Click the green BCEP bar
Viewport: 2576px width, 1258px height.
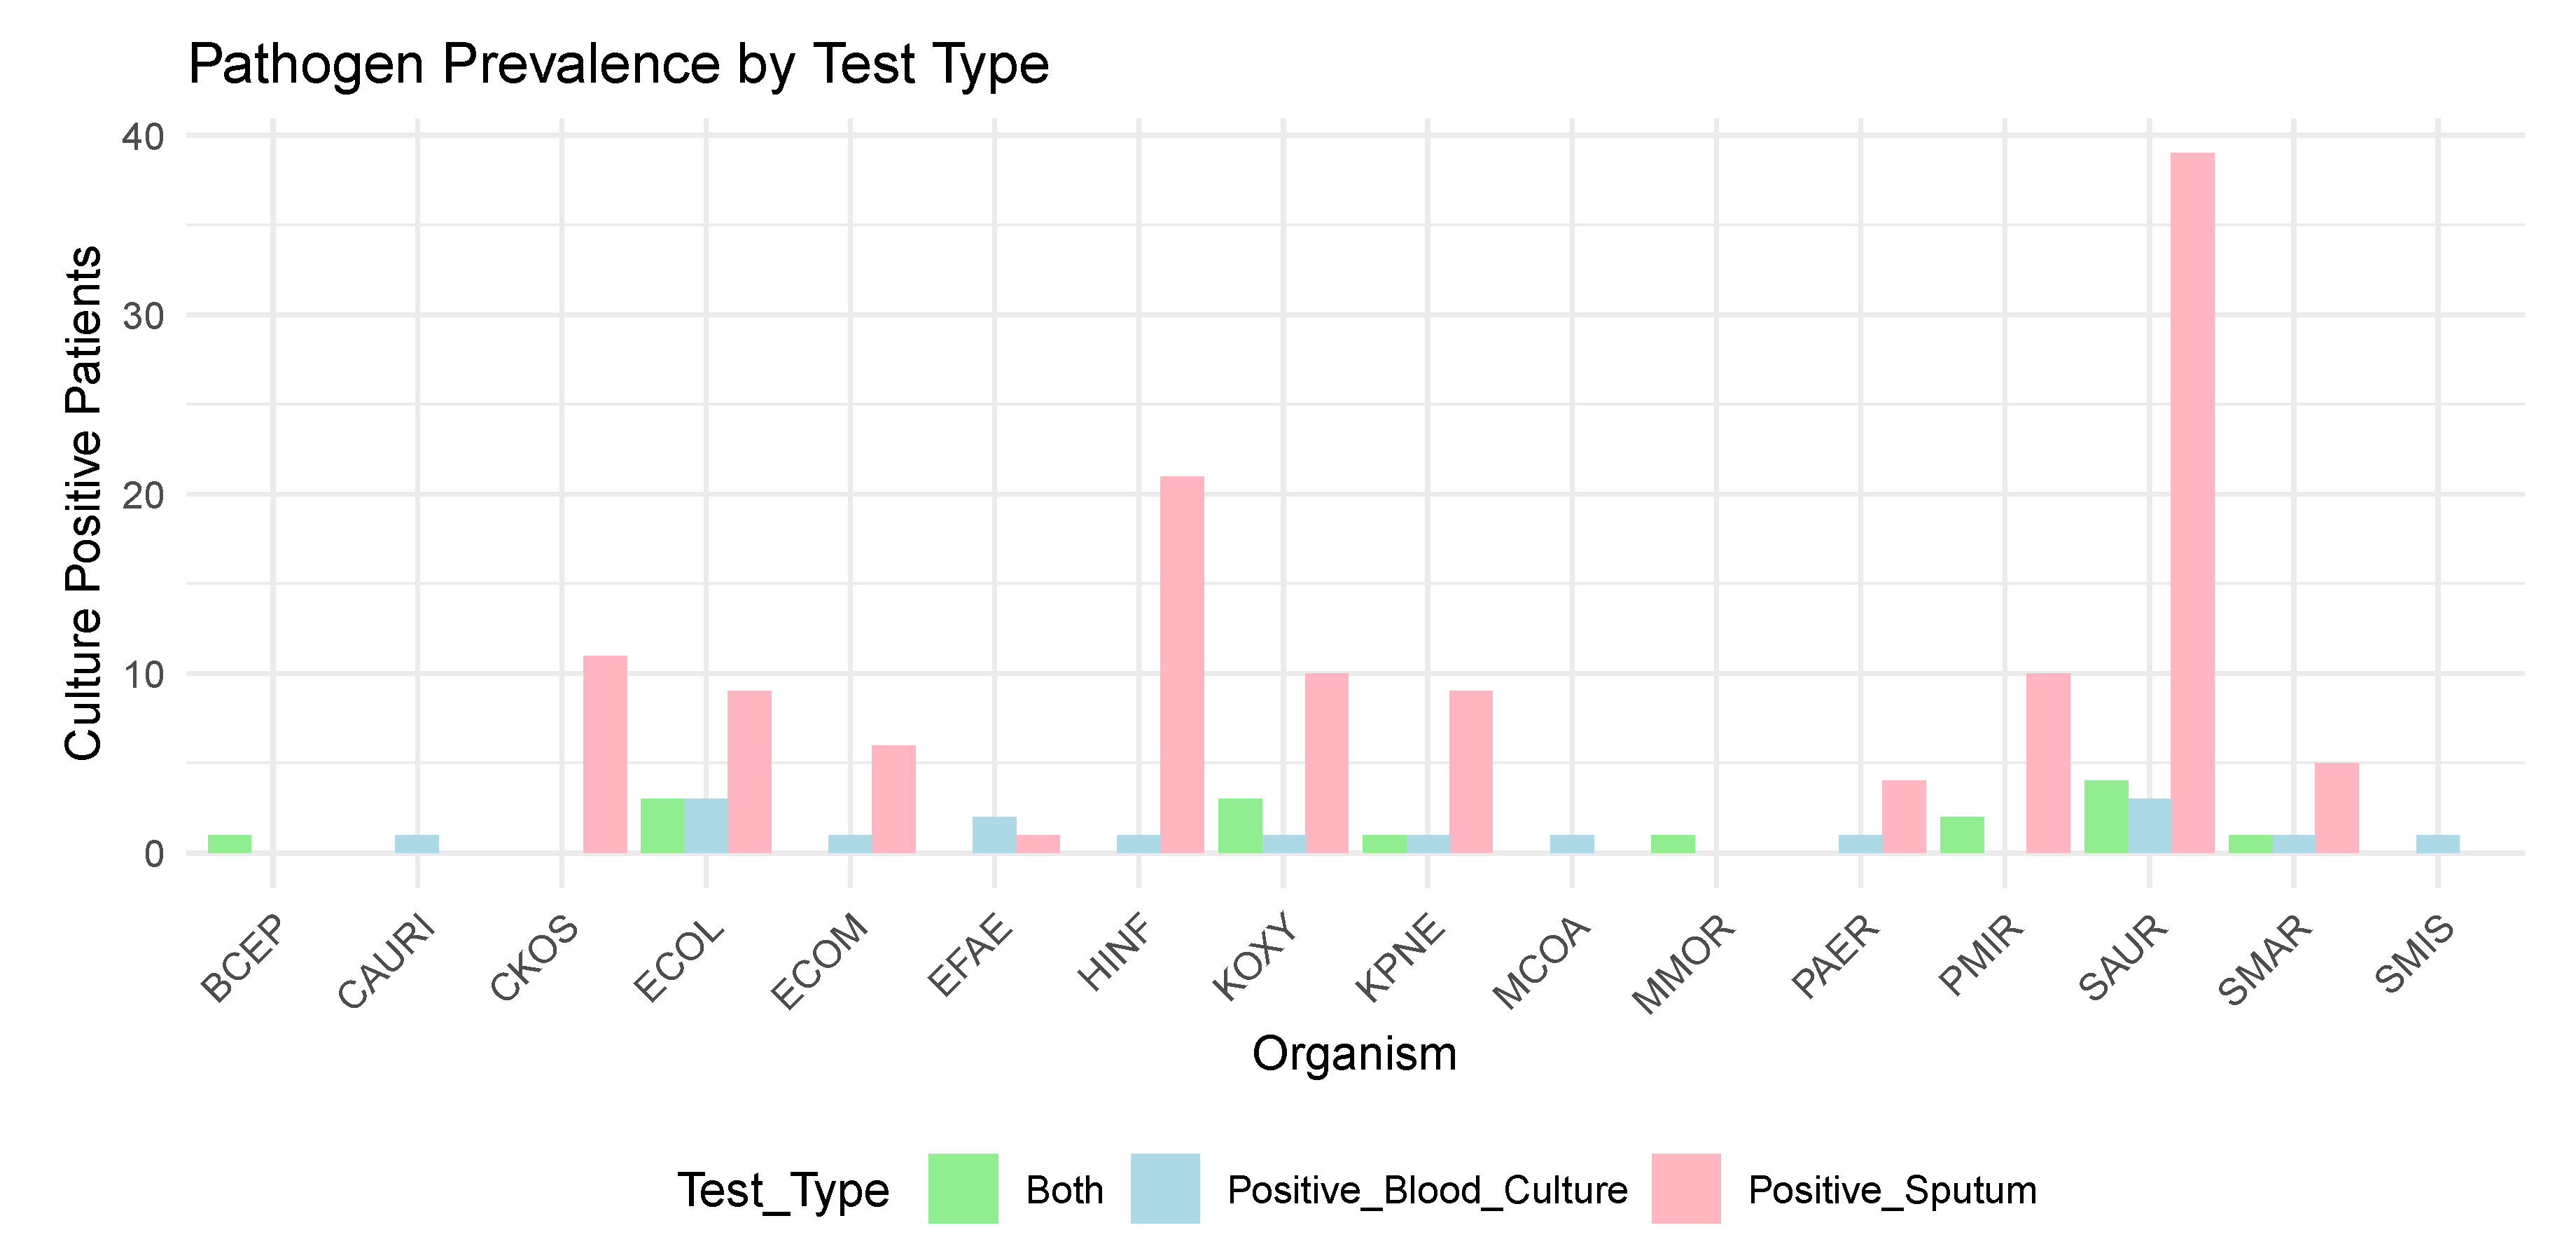click(229, 844)
